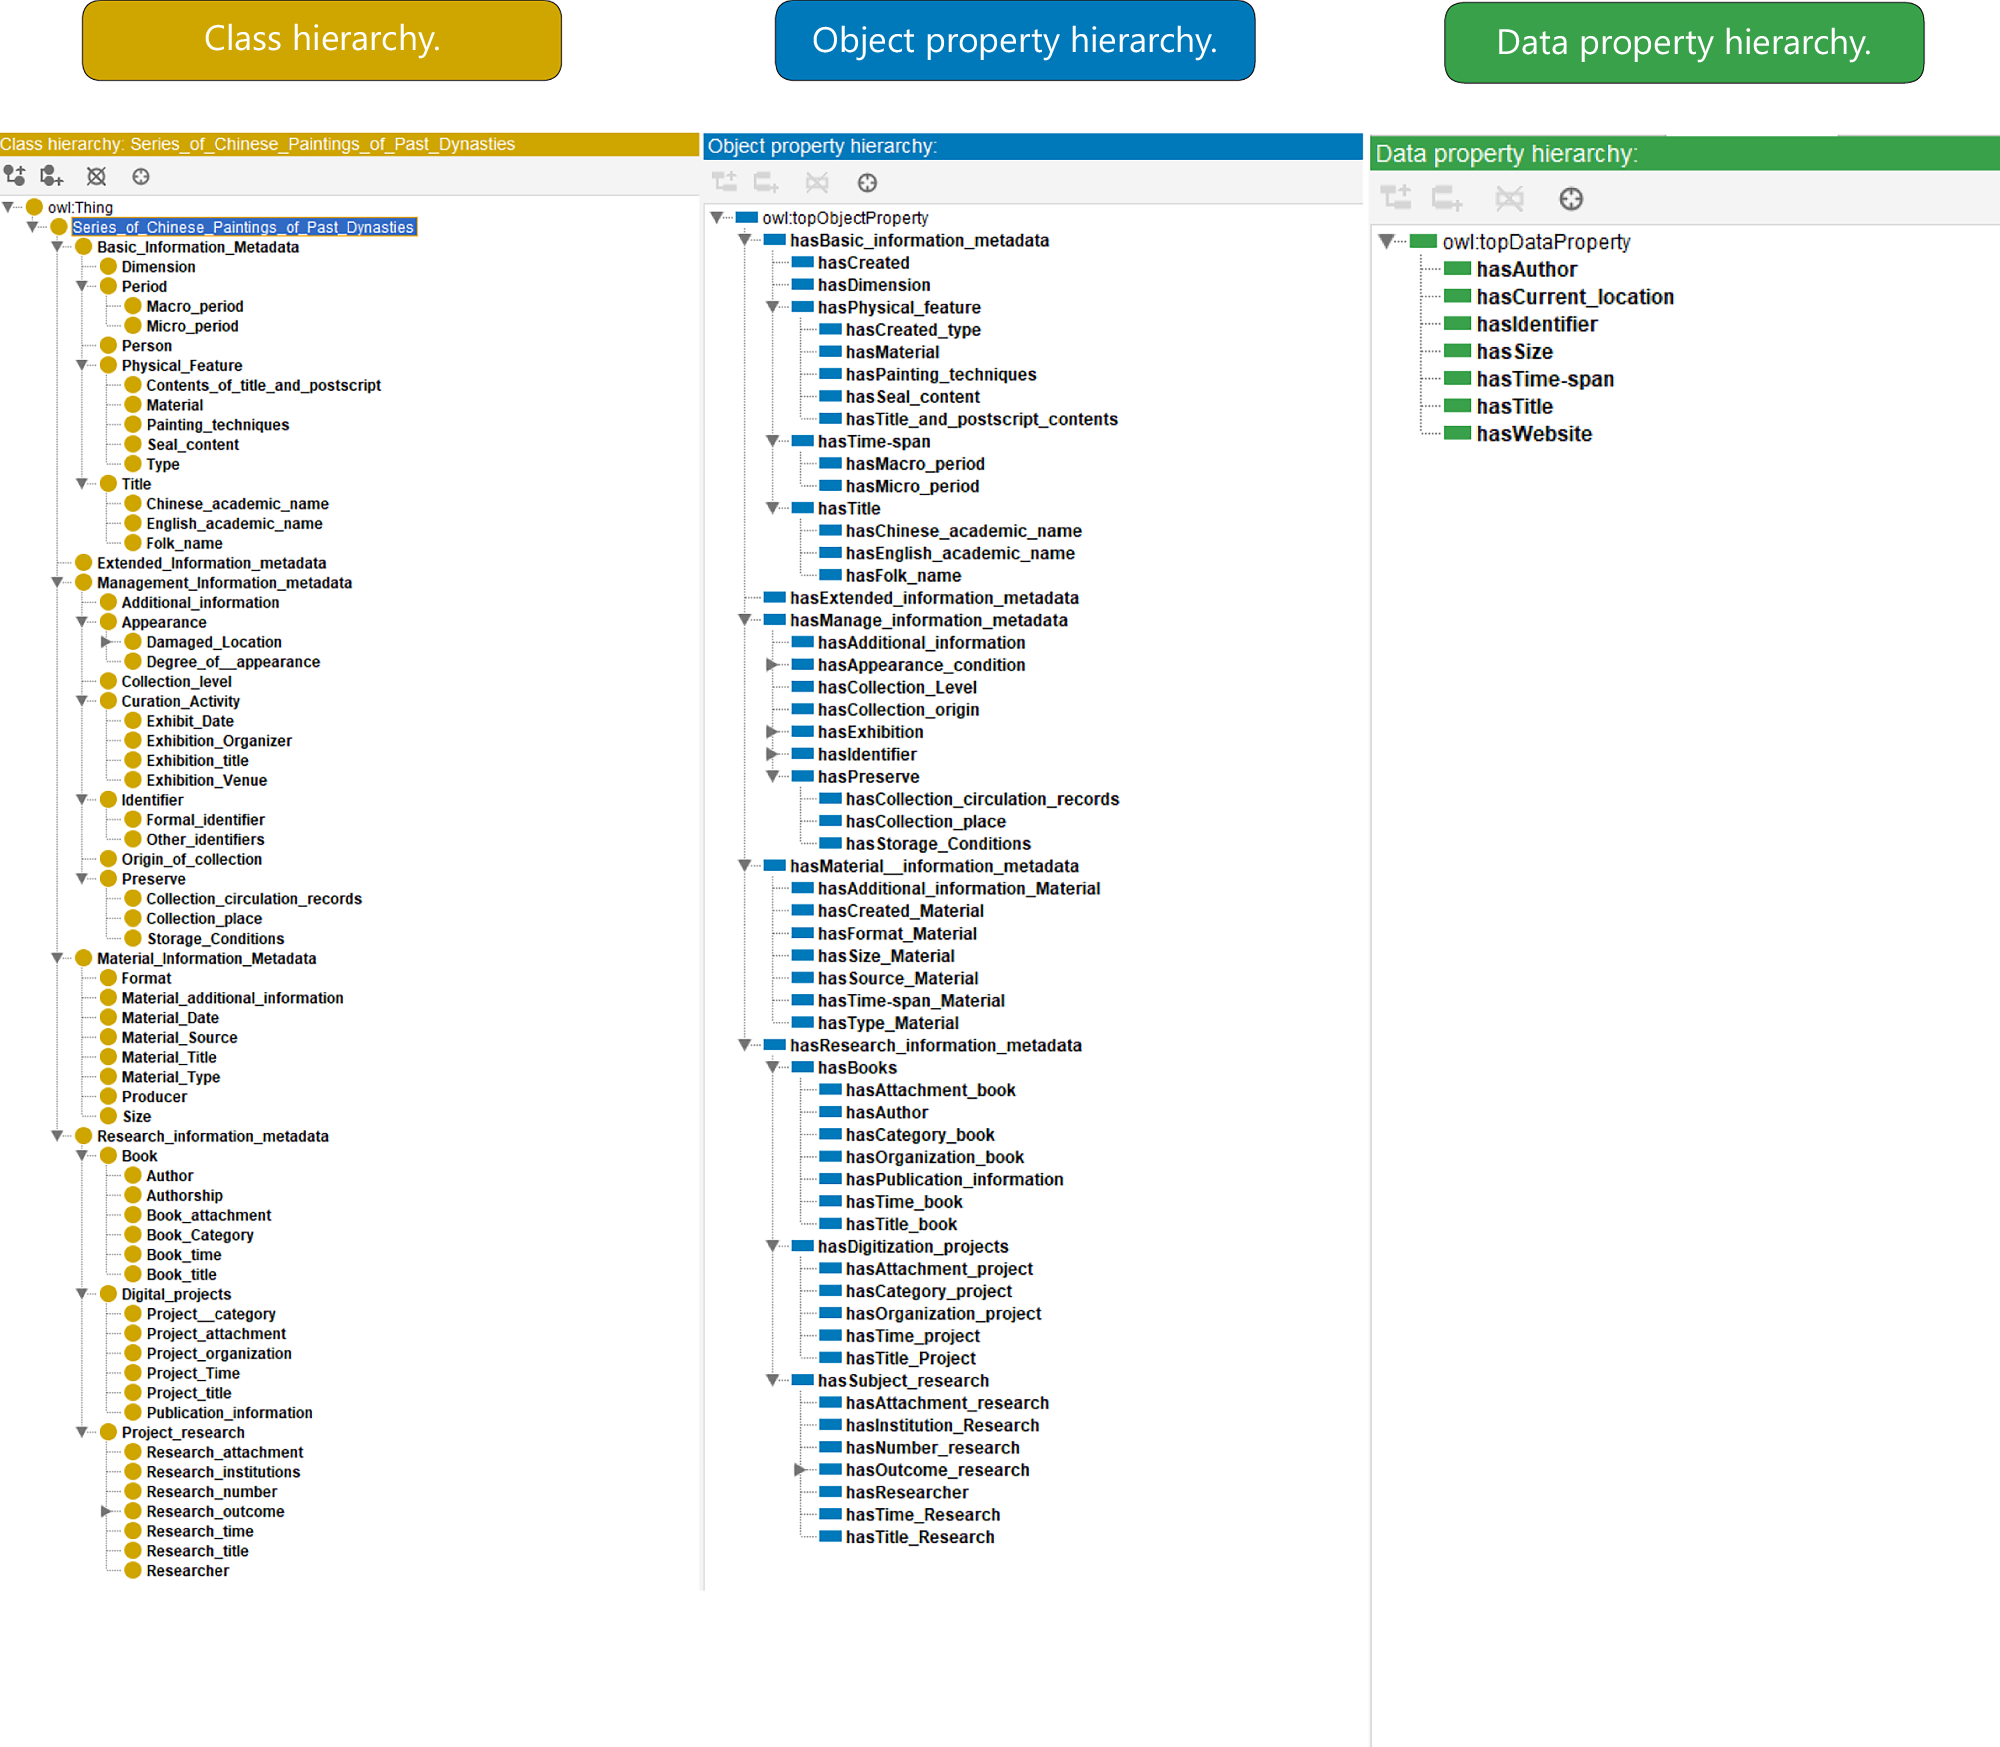Click Delete property icon in Object property toolbar

pos(817,182)
